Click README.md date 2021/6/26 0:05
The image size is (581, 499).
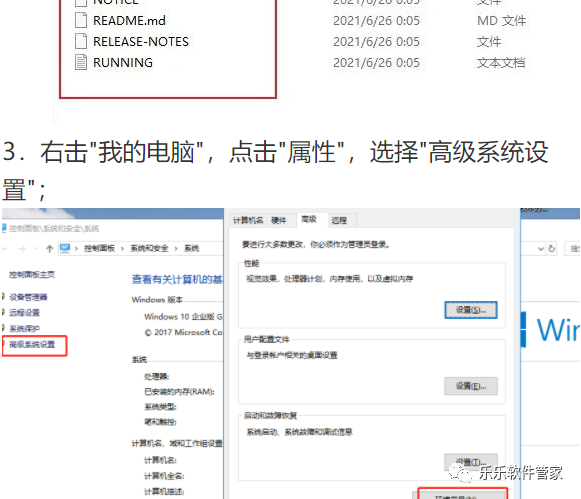point(376,21)
